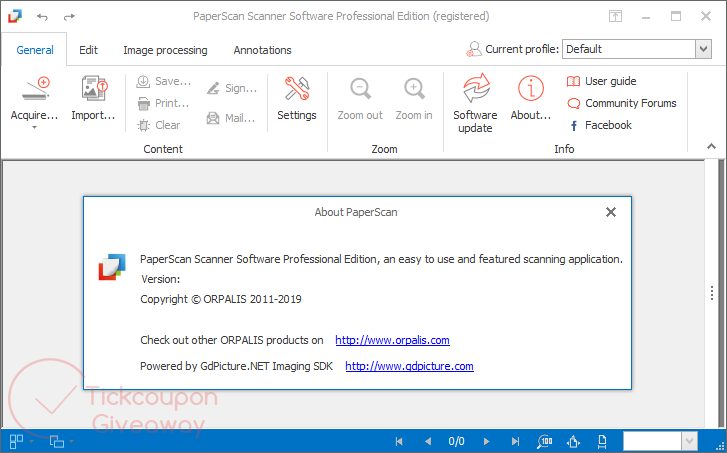Click the redo arrow in title bar
The height and width of the screenshot is (453, 727).
pos(69,17)
